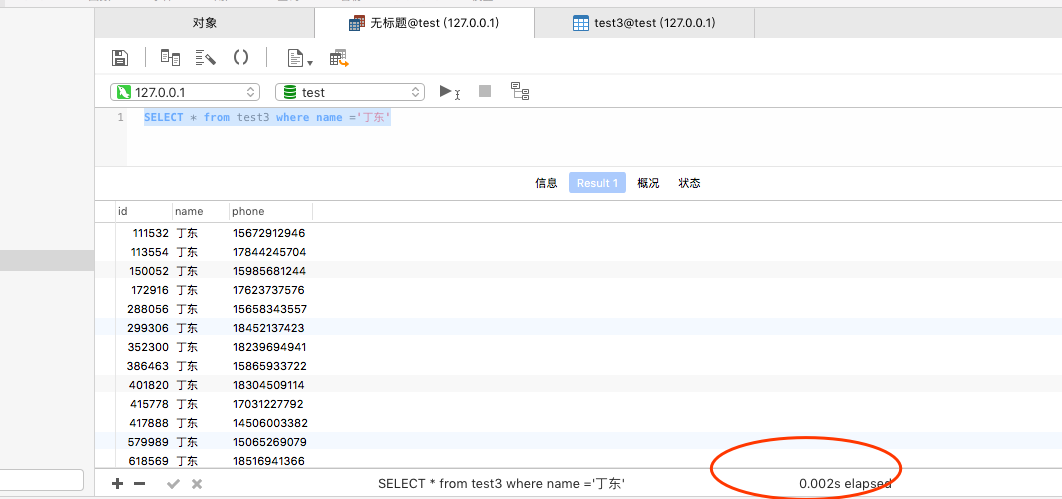This screenshot has height=499, width=1062.
Task: Click the phone column header
Action: tap(271, 211)
